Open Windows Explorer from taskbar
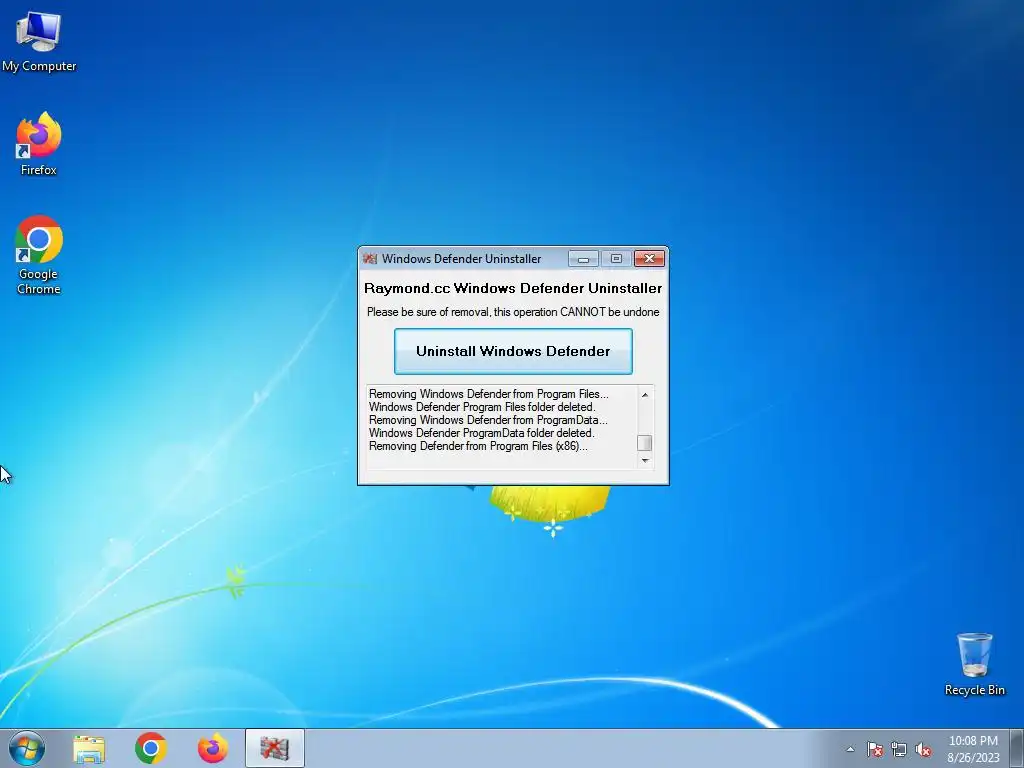Image resolution: width=1024 pixels, height=768 pixels. (89, 749)
